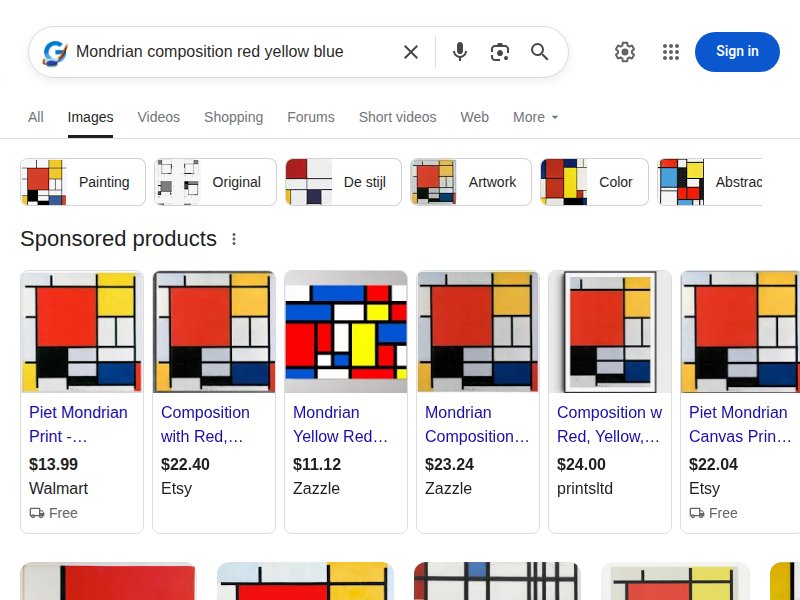The image size is (800, 600).
Task: Switch to the Shopping tab
Action: [x=233, y=117]
